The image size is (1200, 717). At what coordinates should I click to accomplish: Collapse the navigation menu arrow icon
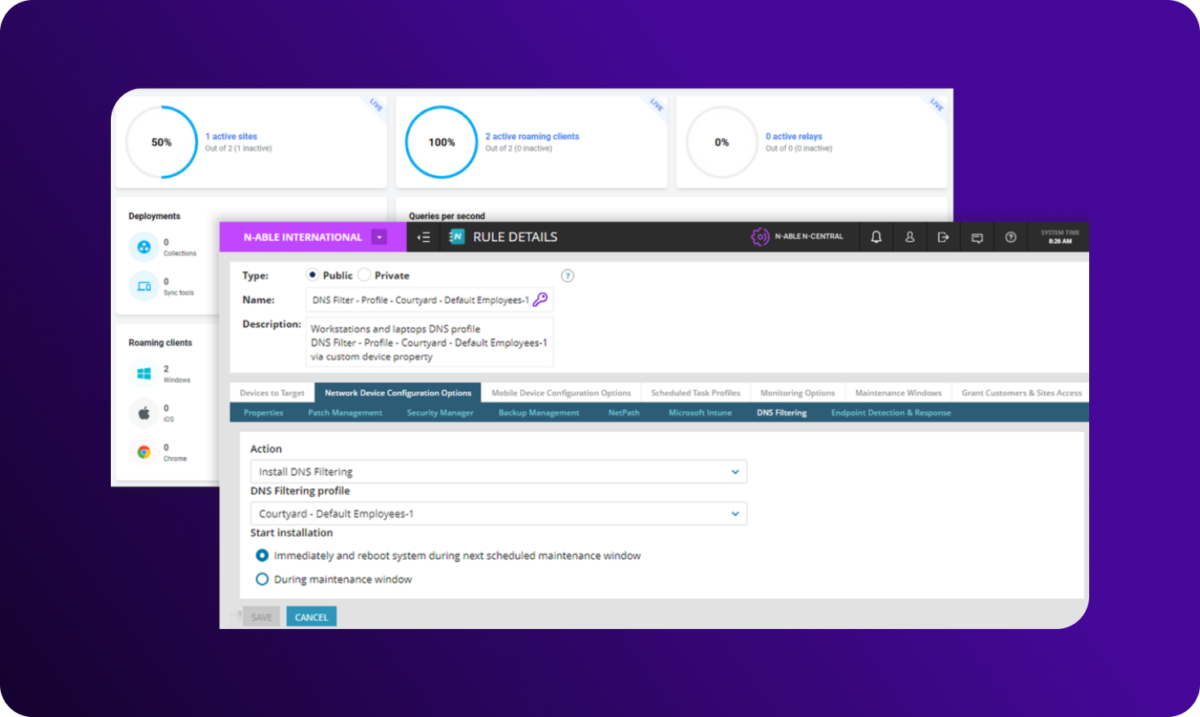pyautogui.click(x=423, y=237)
